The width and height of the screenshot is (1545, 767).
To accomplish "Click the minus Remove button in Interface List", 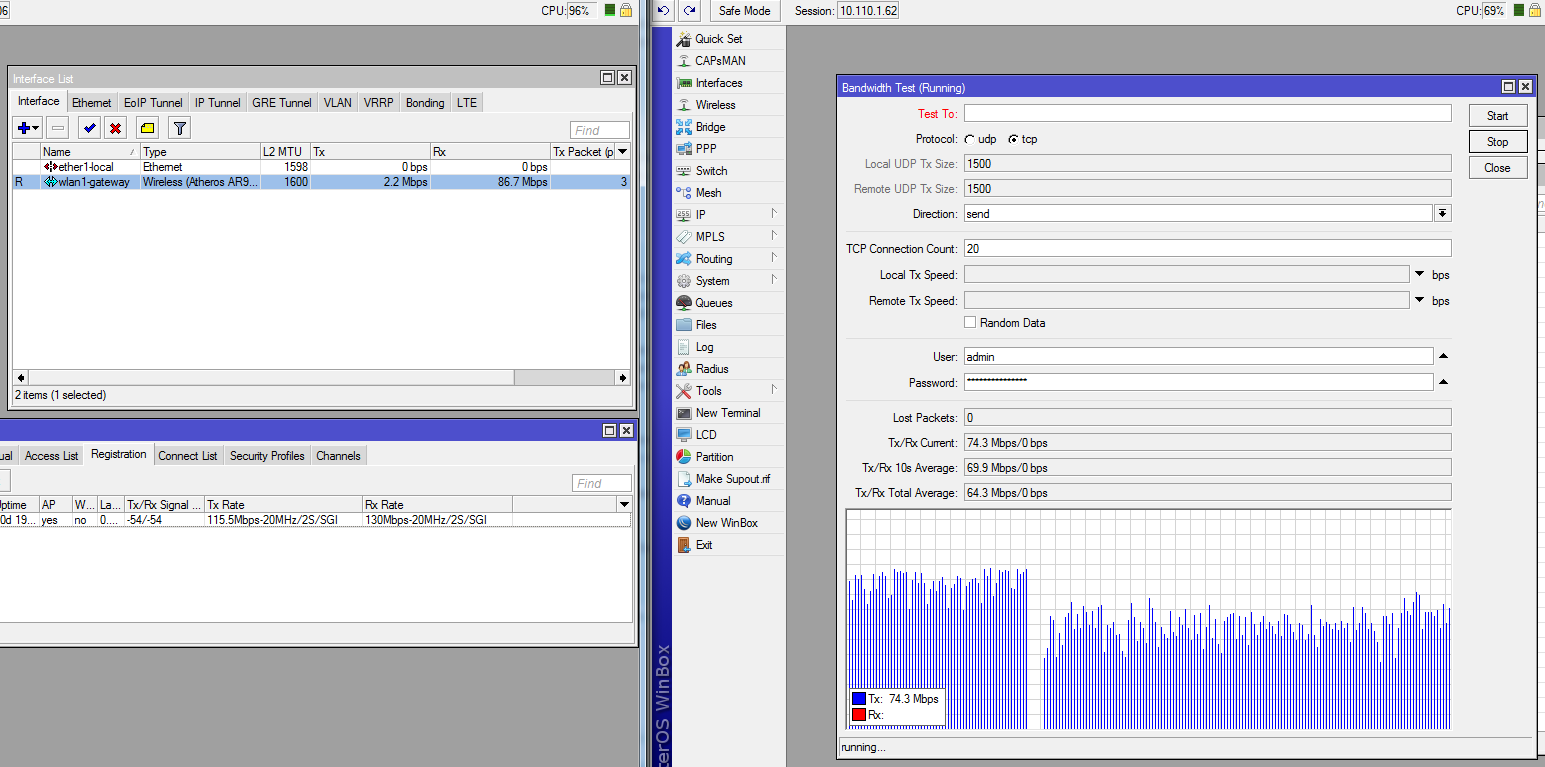I will coord(58,128).
